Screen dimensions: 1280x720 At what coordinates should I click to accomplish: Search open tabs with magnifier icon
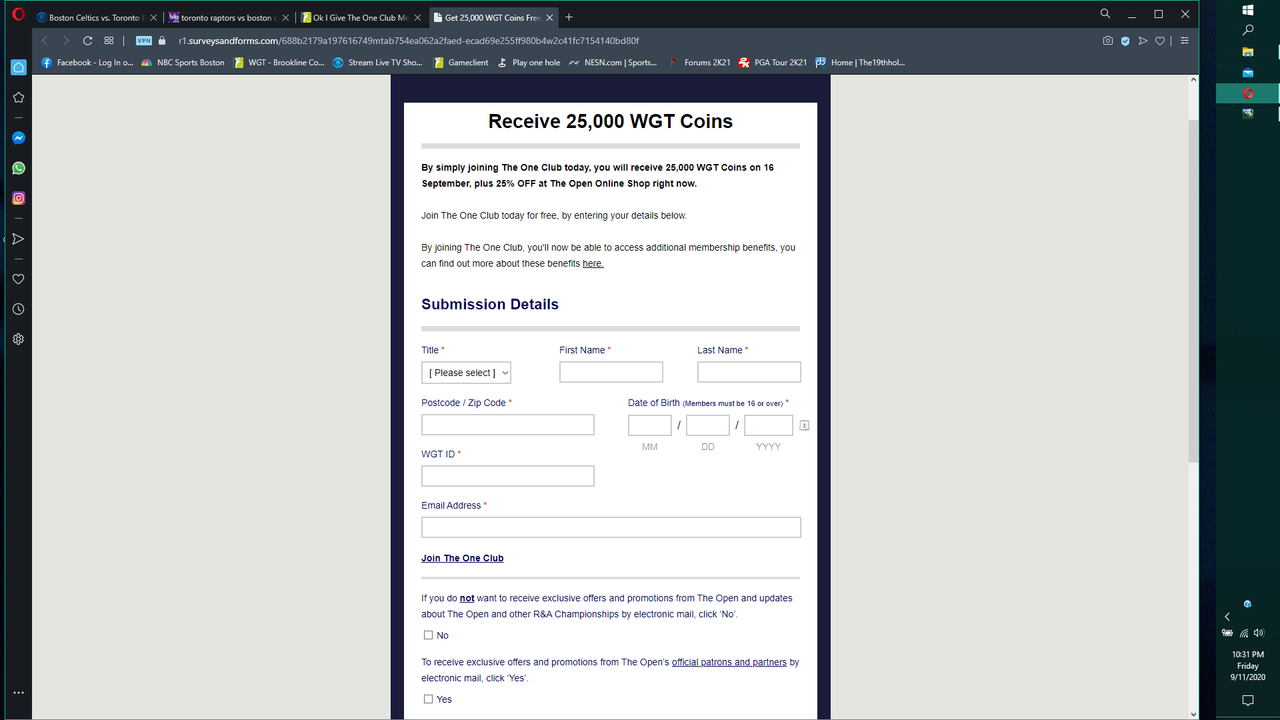coord(1105,14)
